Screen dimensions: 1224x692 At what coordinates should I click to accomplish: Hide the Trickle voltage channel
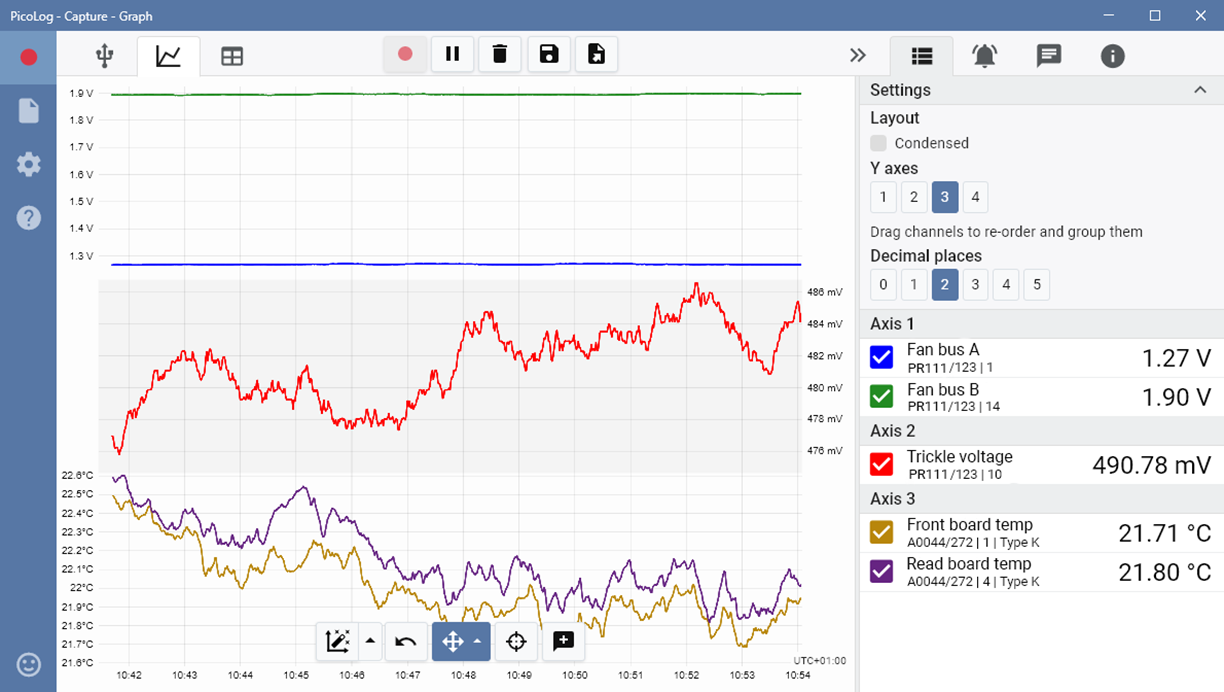(x=881, y=465)
